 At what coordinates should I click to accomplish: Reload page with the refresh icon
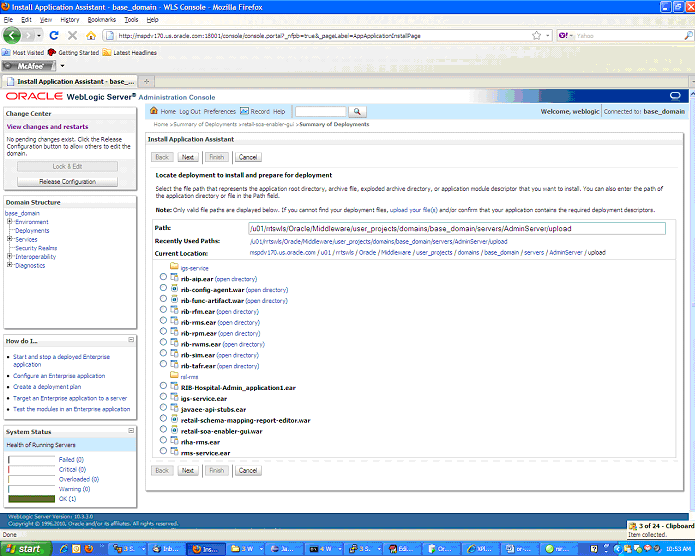[x=54, y=35]
